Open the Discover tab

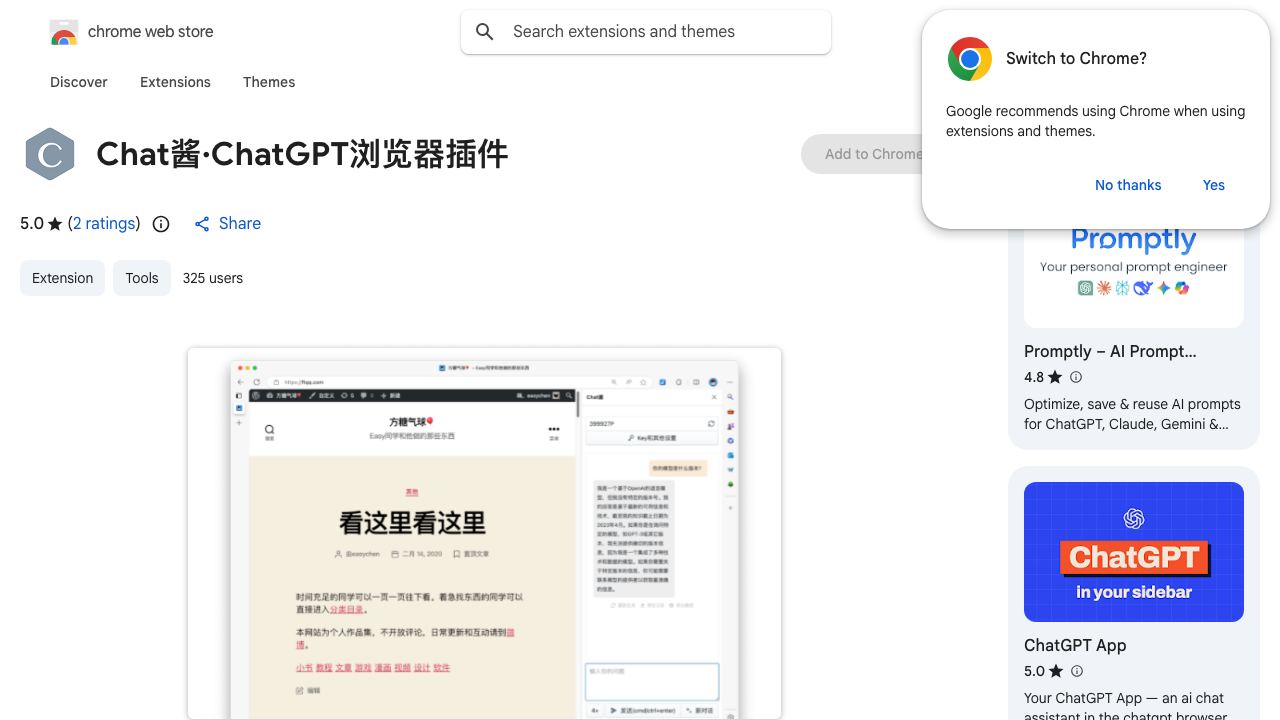[x=79, y=82]
